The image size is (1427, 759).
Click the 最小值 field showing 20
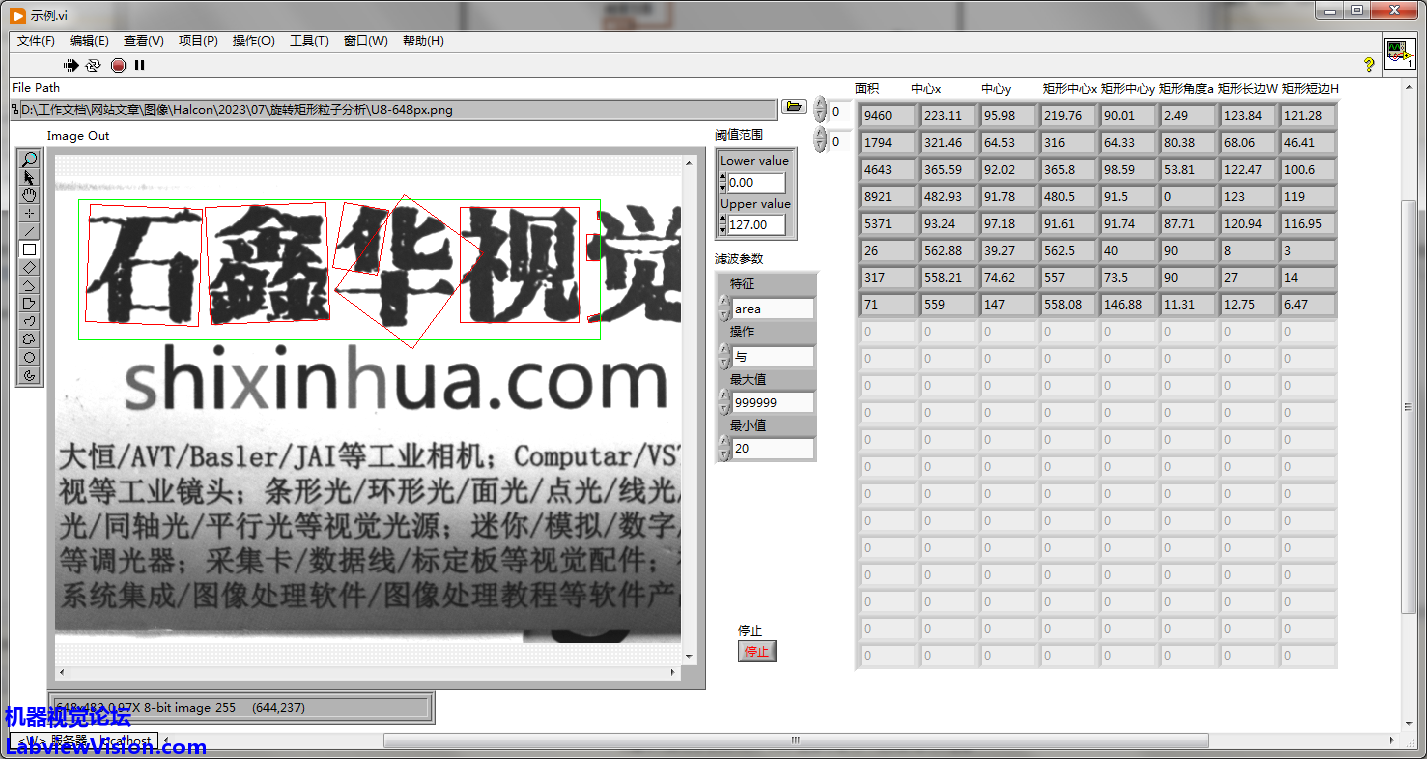pos(773,449)
